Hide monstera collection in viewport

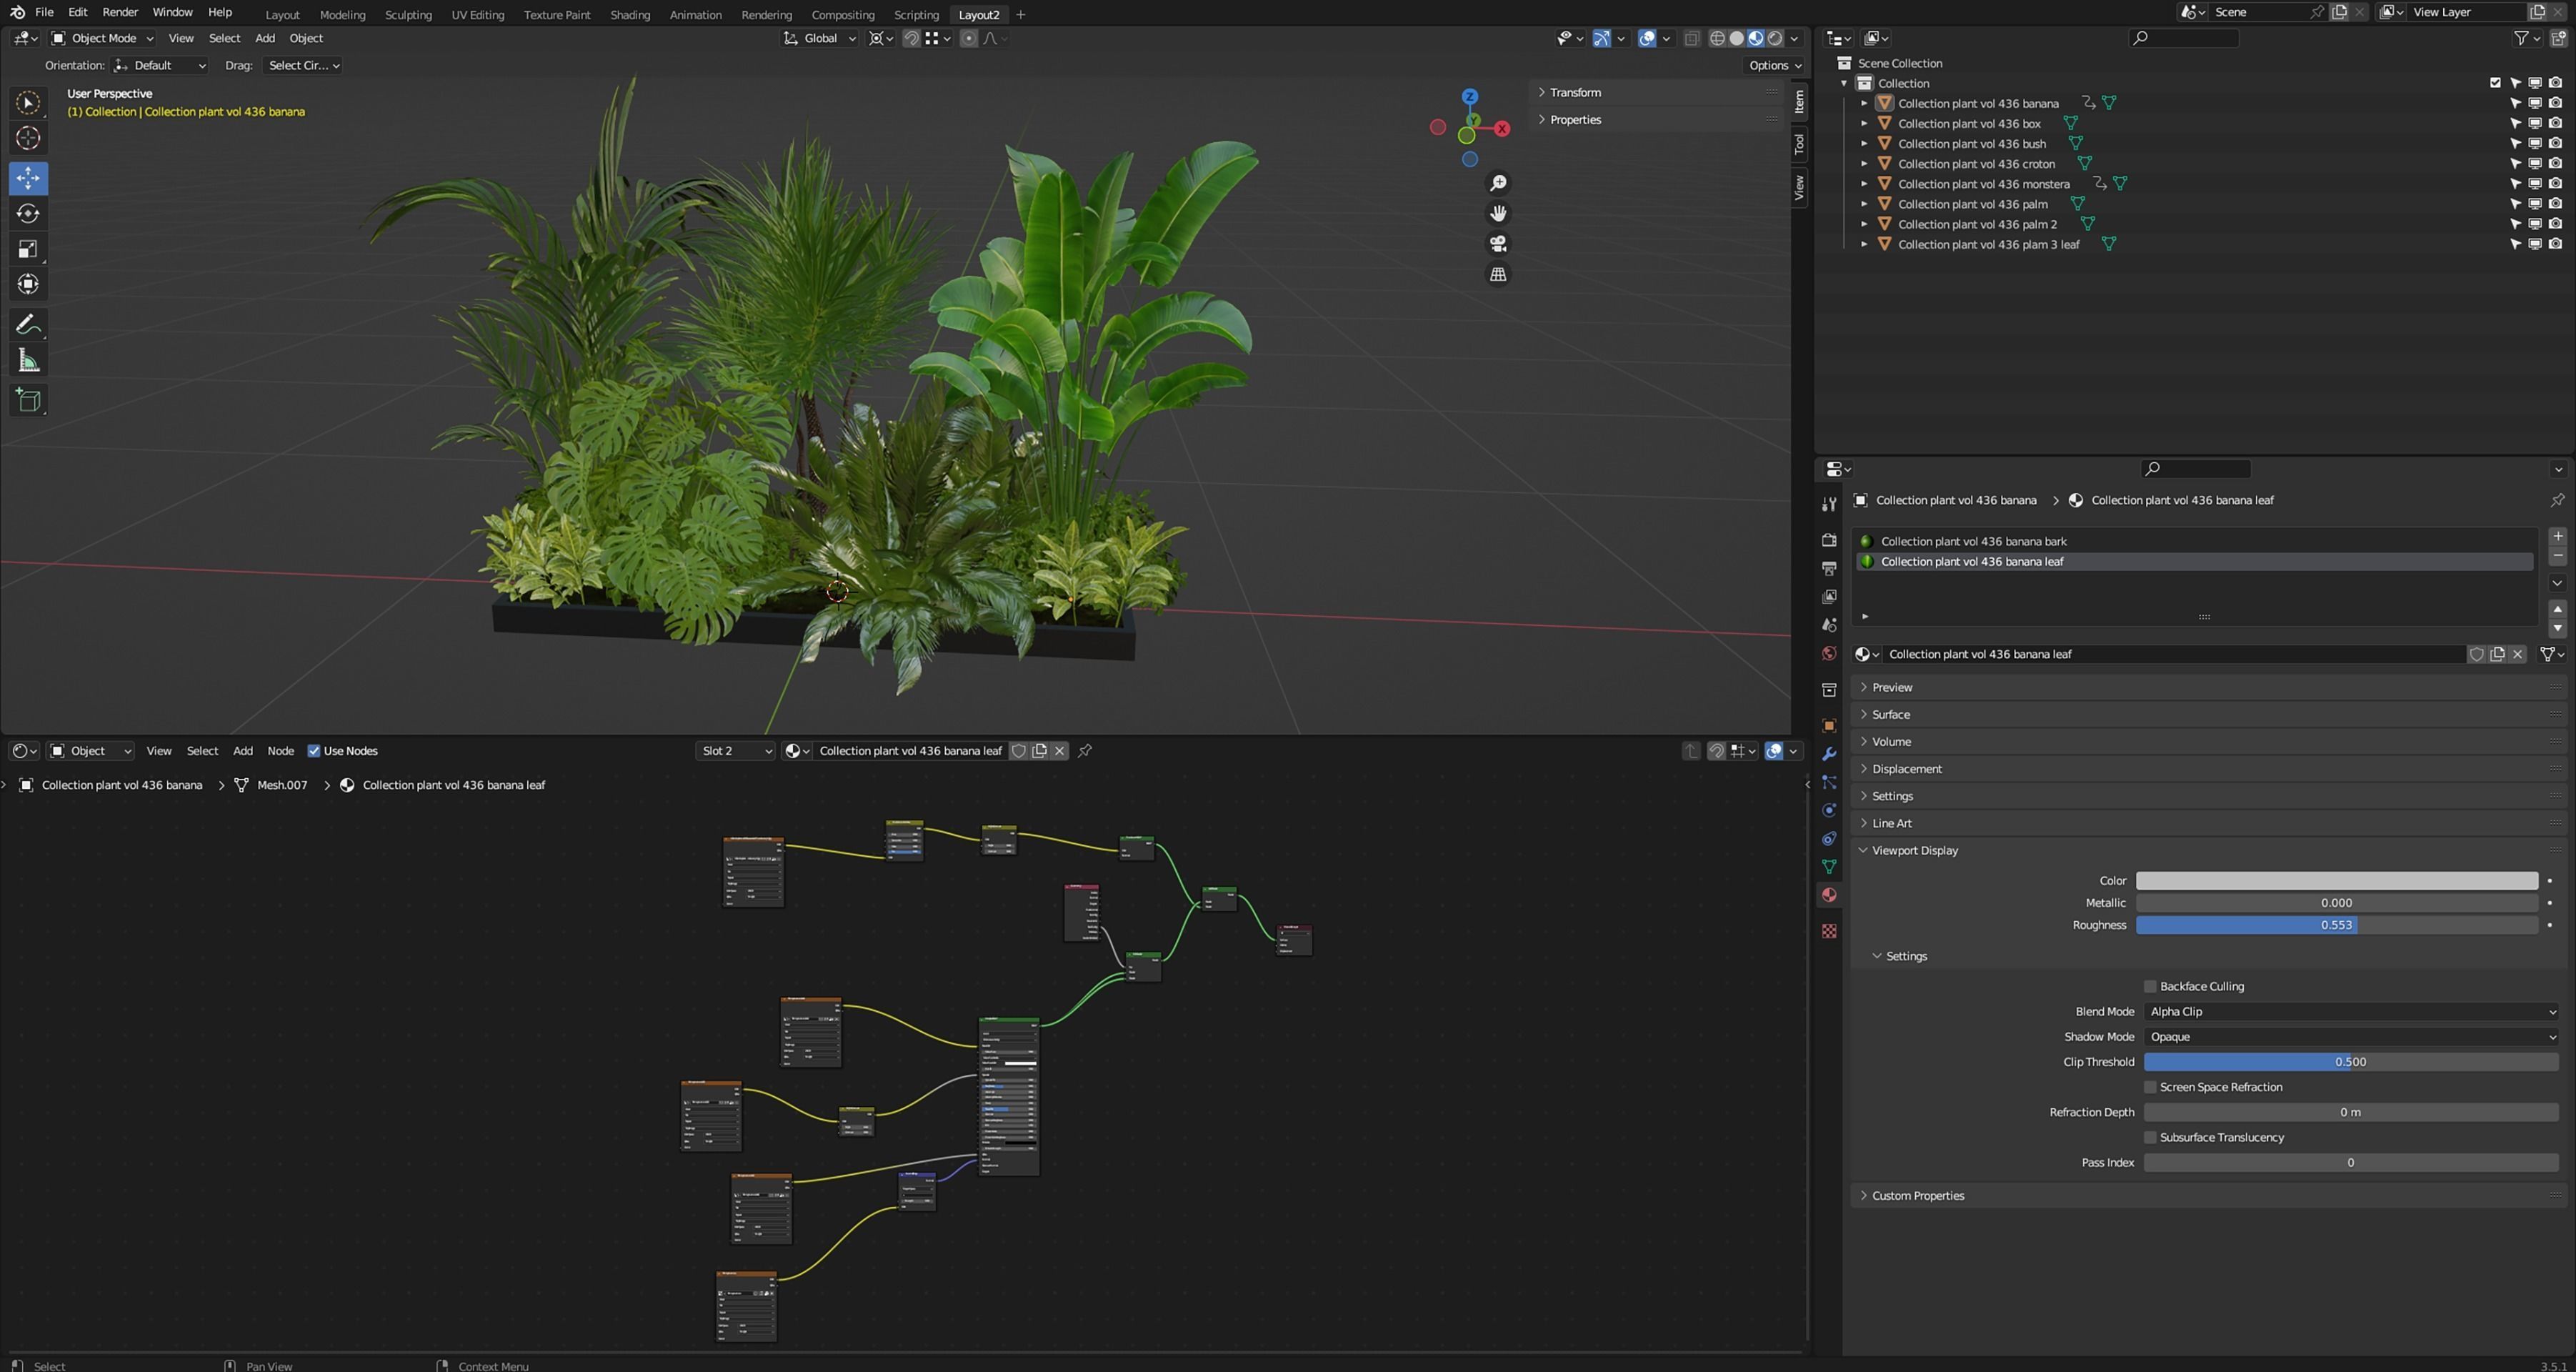2535,184
